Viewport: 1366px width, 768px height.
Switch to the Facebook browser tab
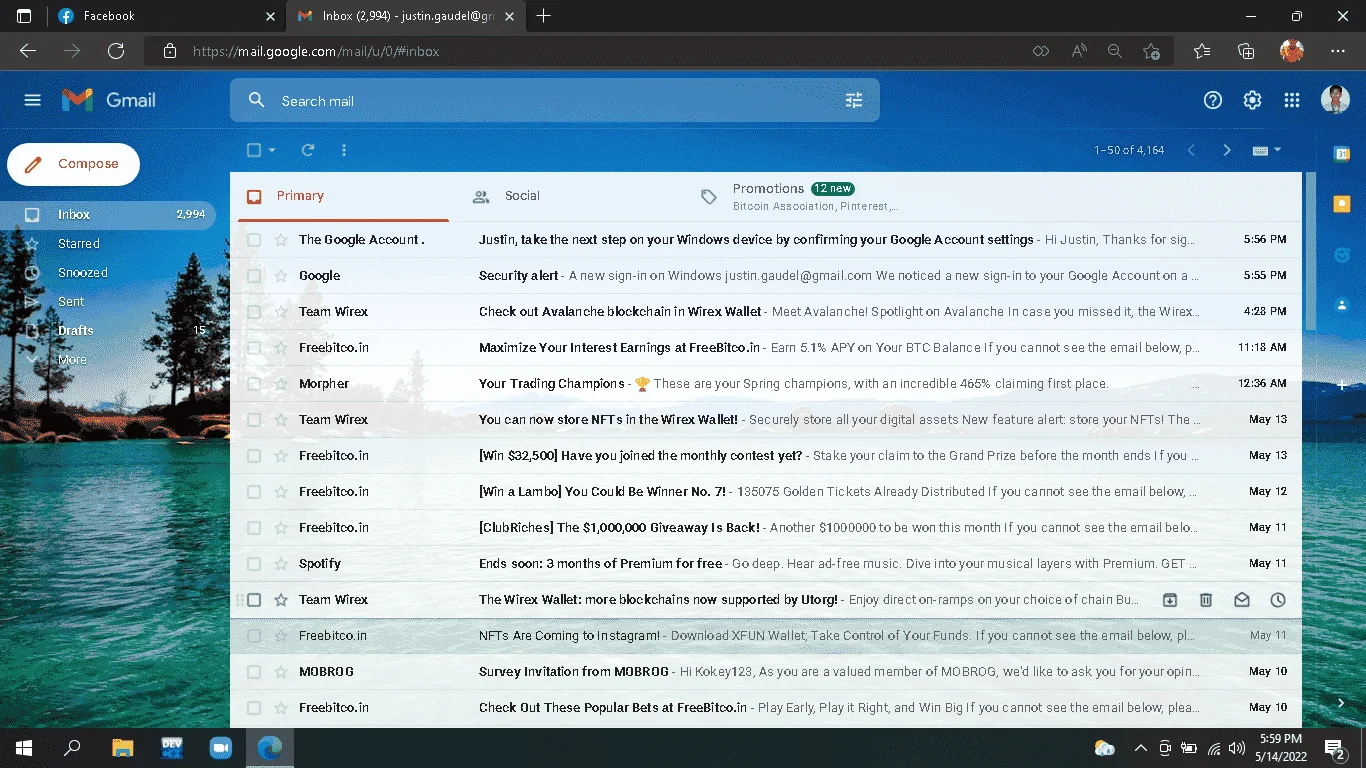pos(165,16)
